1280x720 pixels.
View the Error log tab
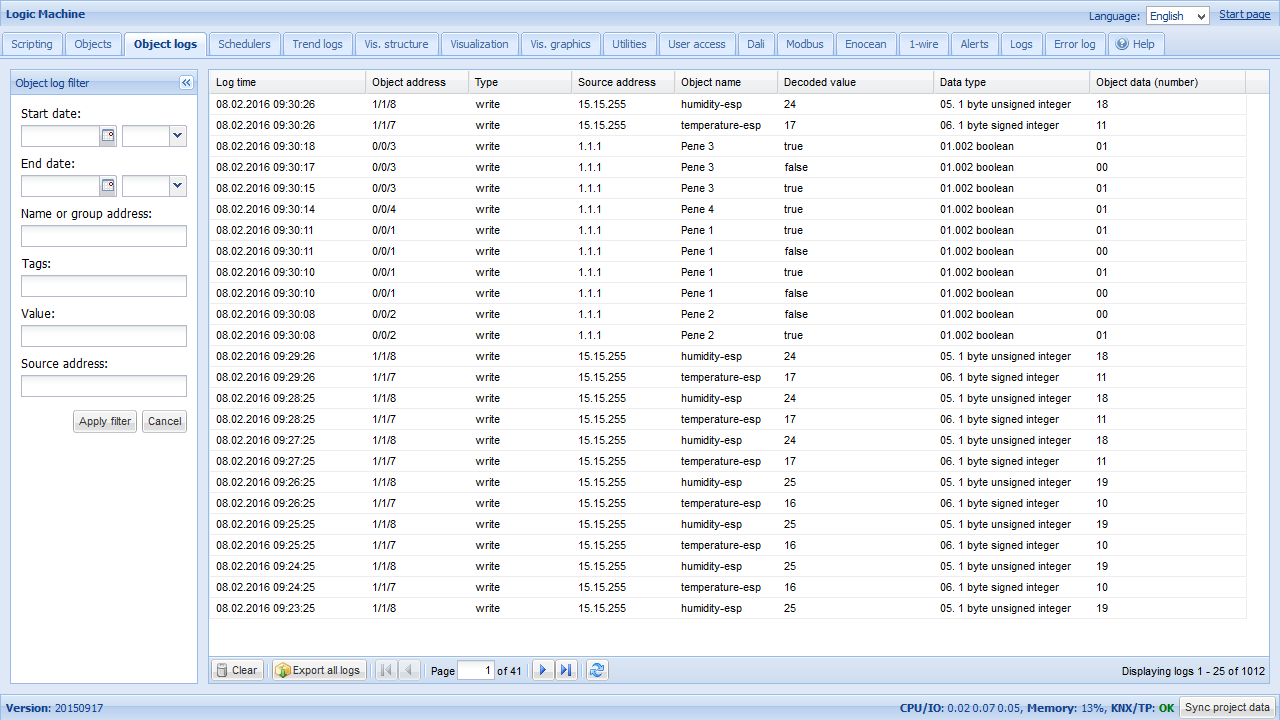(1074, 44)
